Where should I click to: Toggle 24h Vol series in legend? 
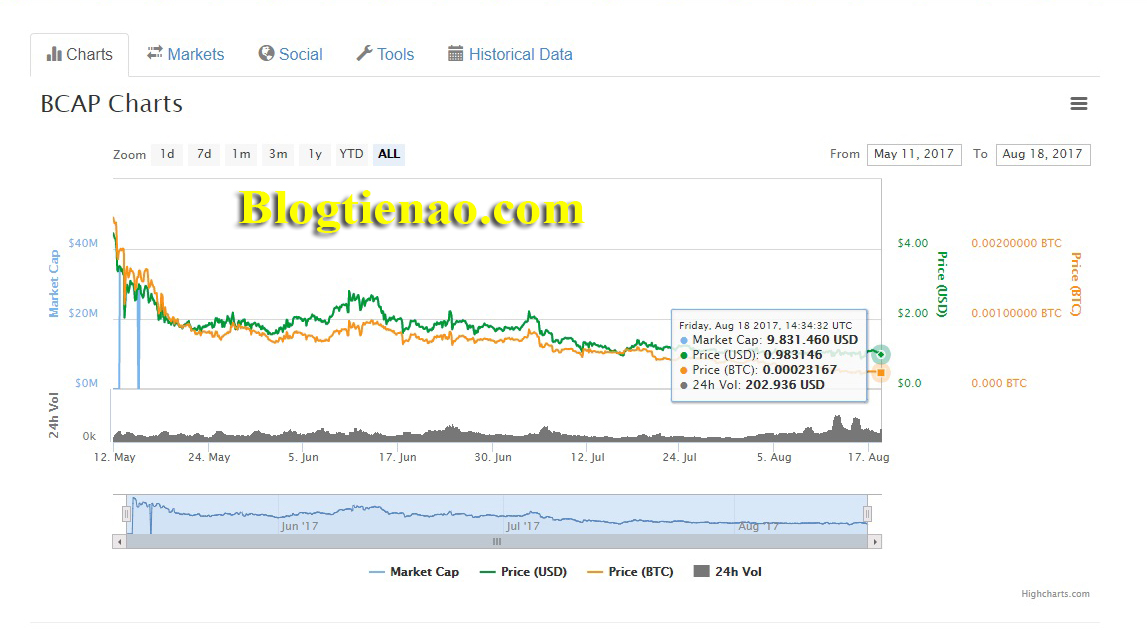click(x=728, y=572)
